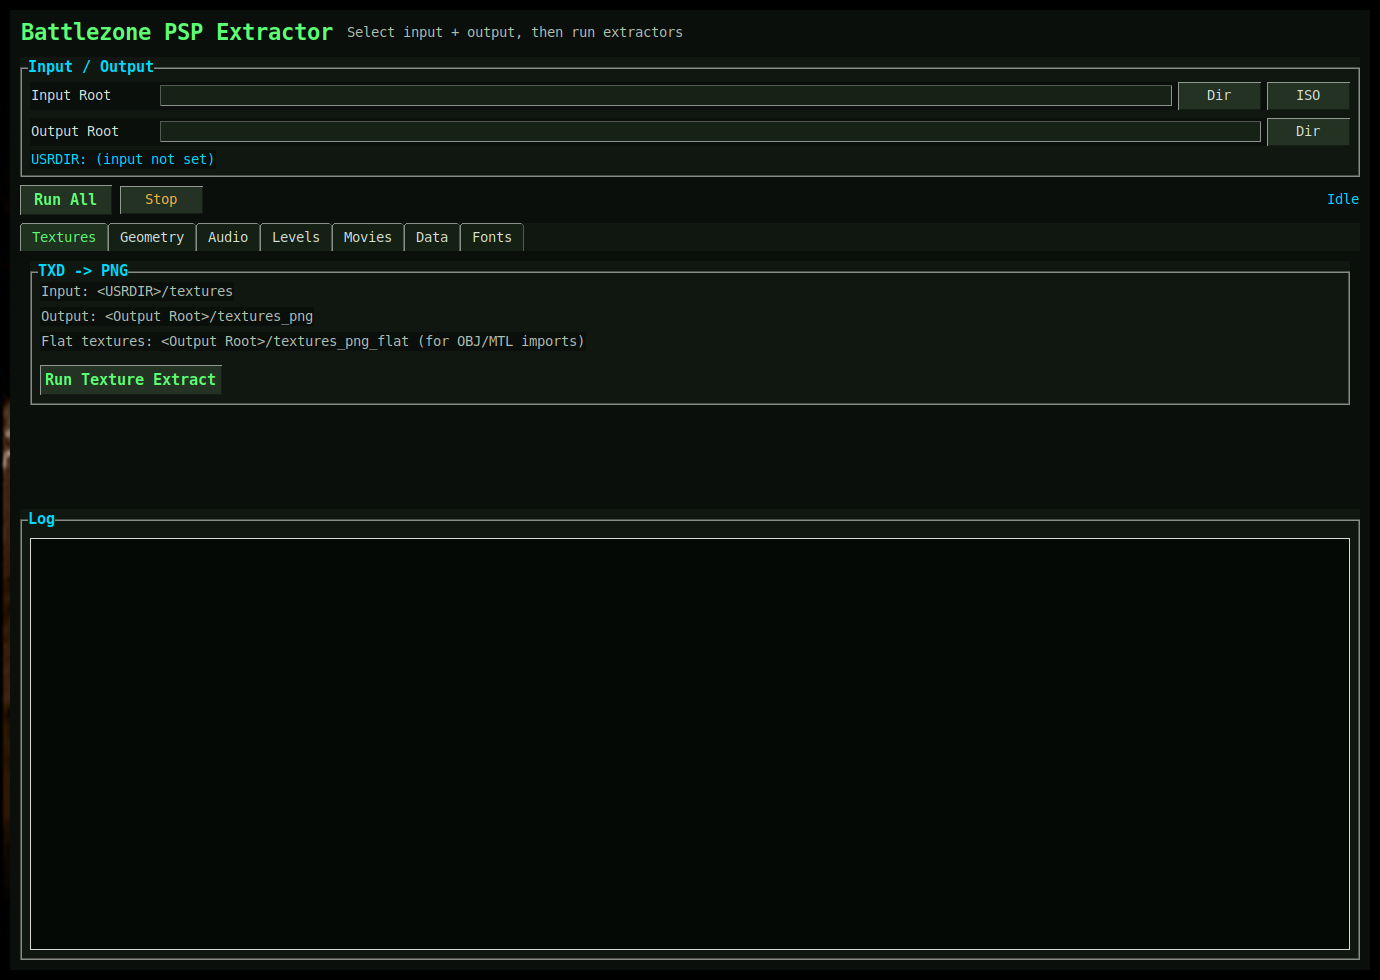Choose an ISO file as input
This screenshot has width=1380, height=980.
point(1308,95)
